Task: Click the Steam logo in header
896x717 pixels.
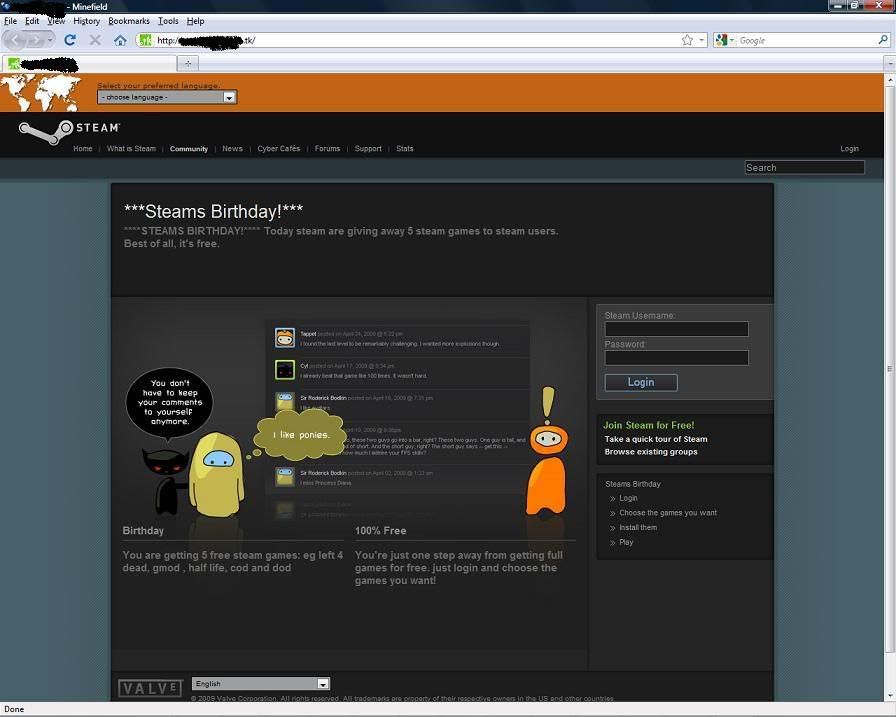Action: (x=69, y=132)
